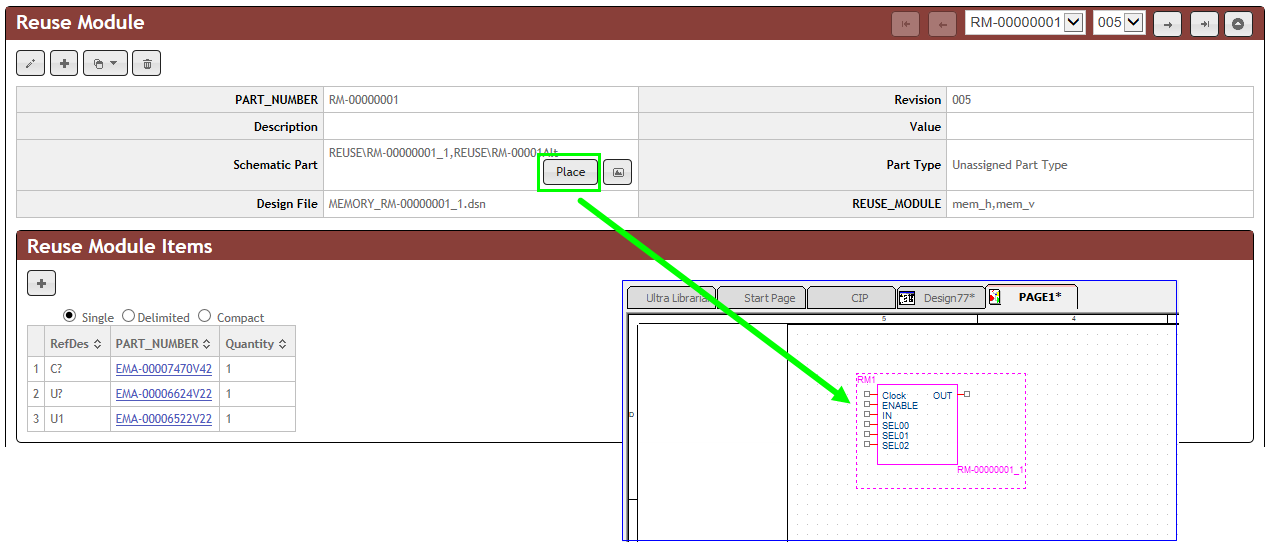Select the Compact radio option
The height and width of the screenshot is (549, 1268).
tap(204, 316)
